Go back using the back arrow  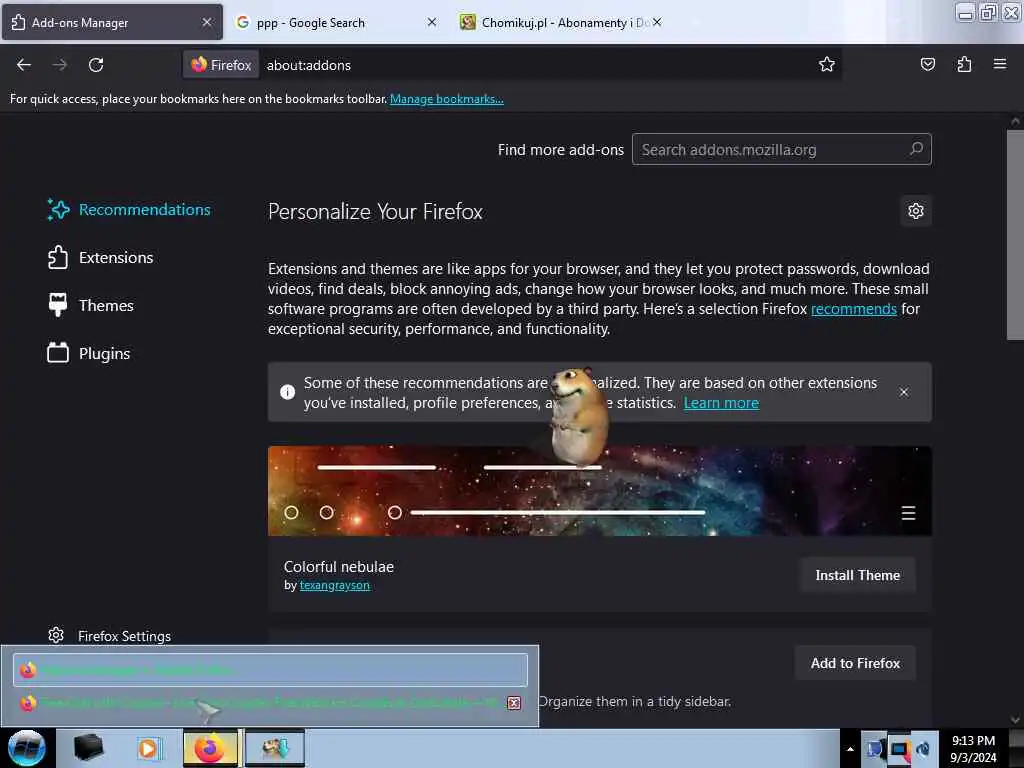tap(24, 65)
